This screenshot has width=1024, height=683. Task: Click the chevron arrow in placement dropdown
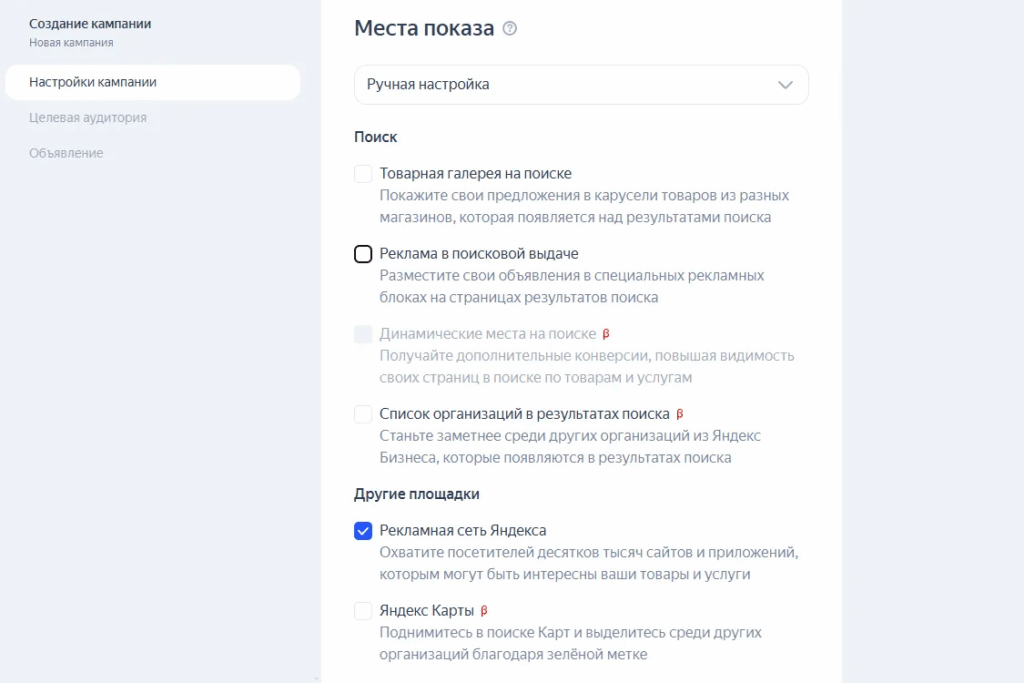(785, 85)
